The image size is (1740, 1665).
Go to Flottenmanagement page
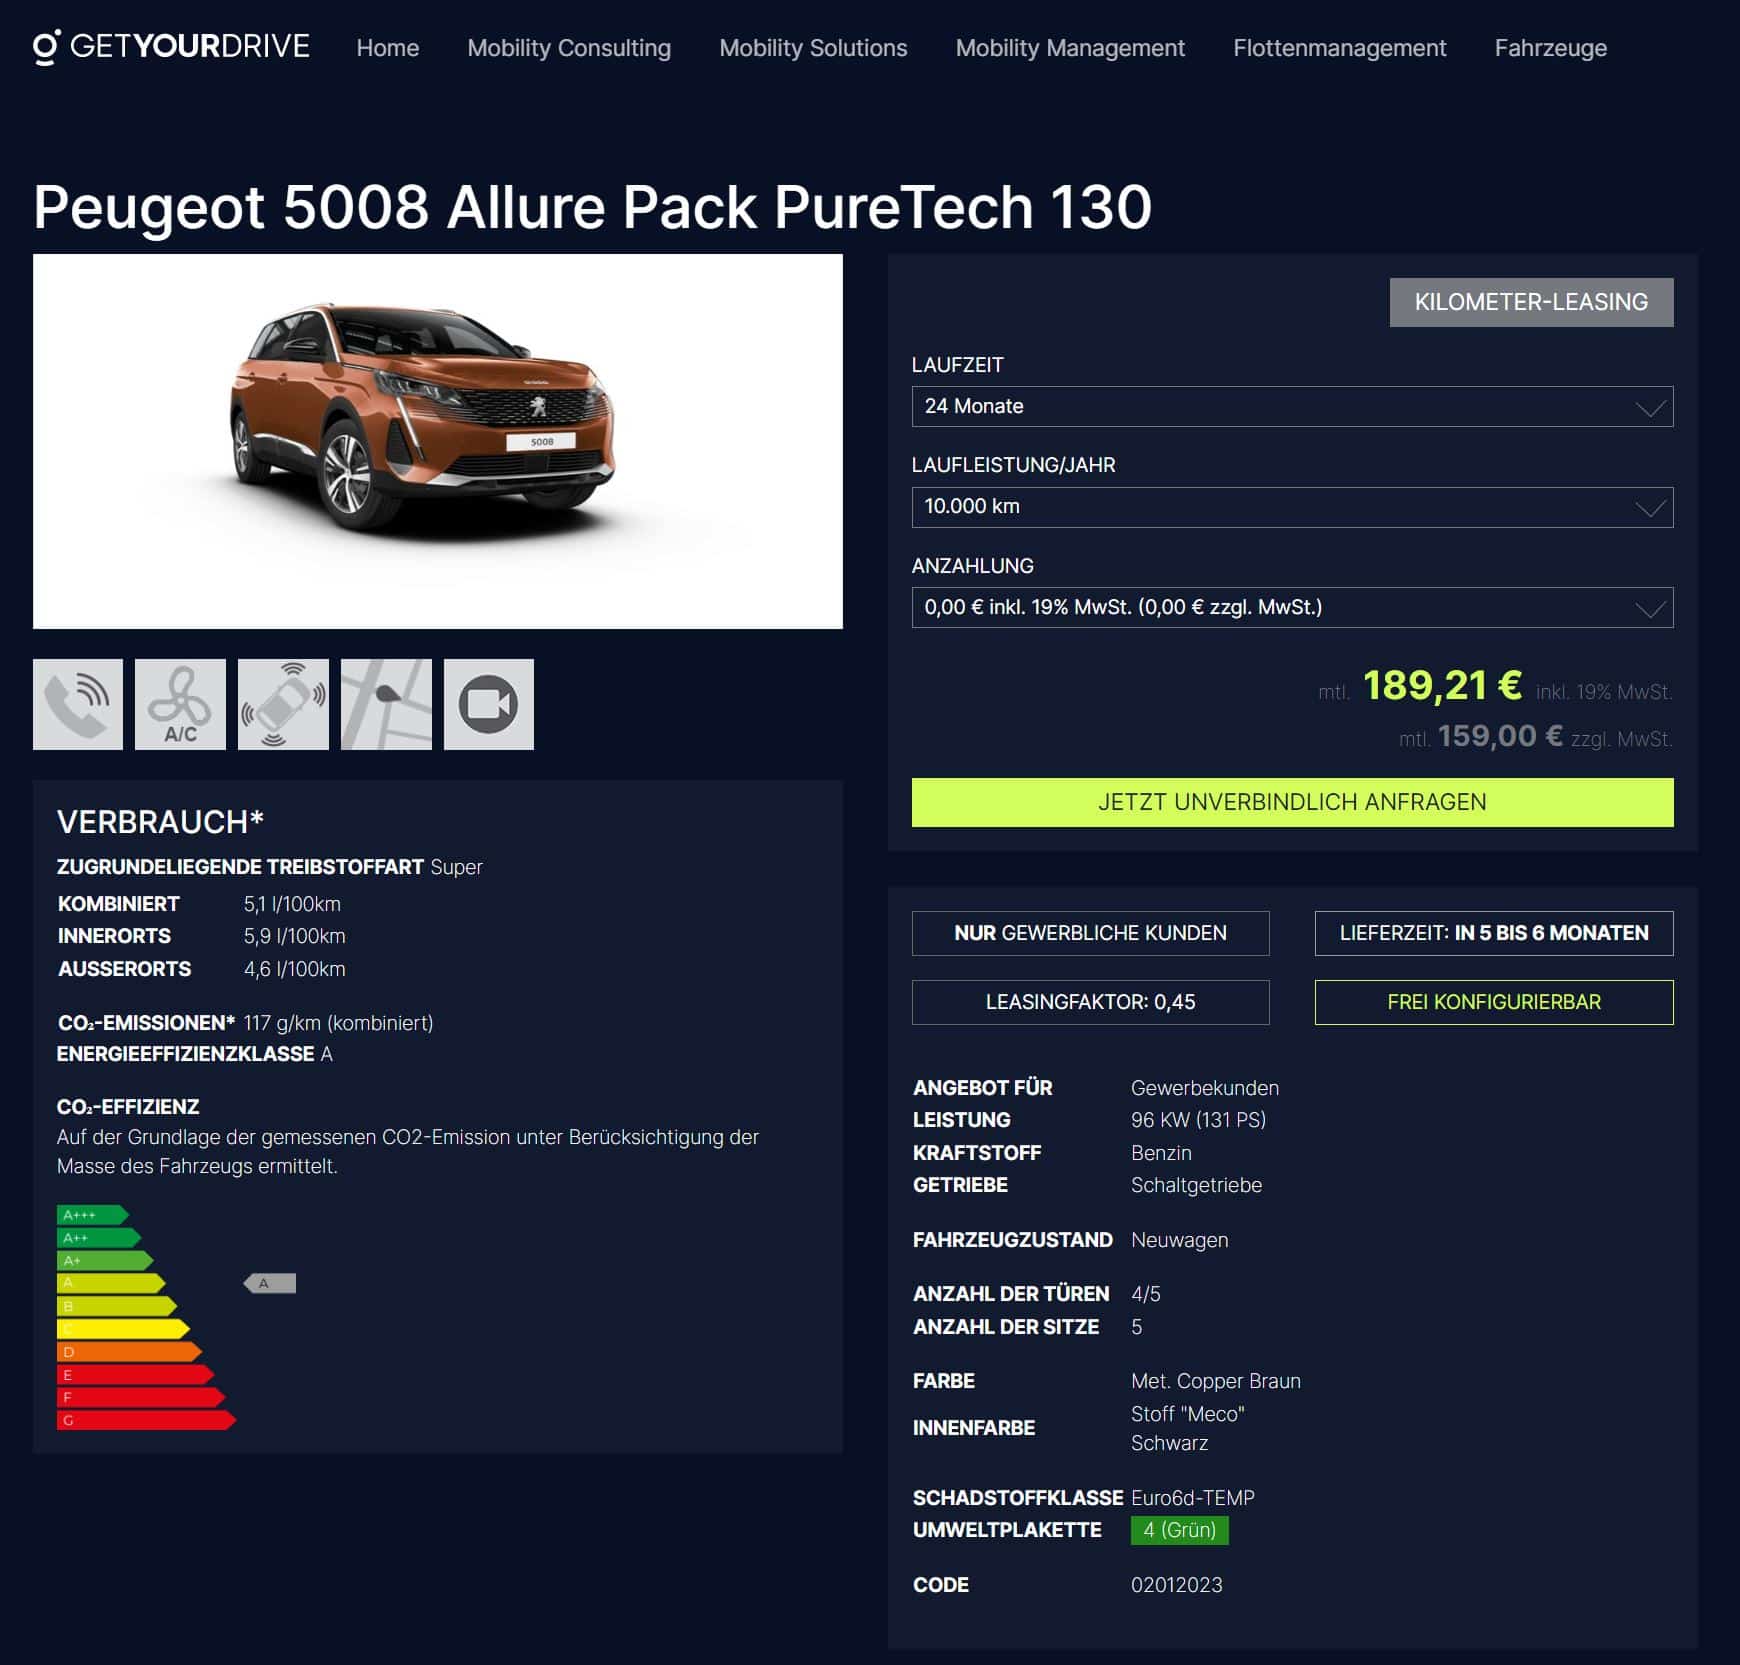coord(1339,48)
